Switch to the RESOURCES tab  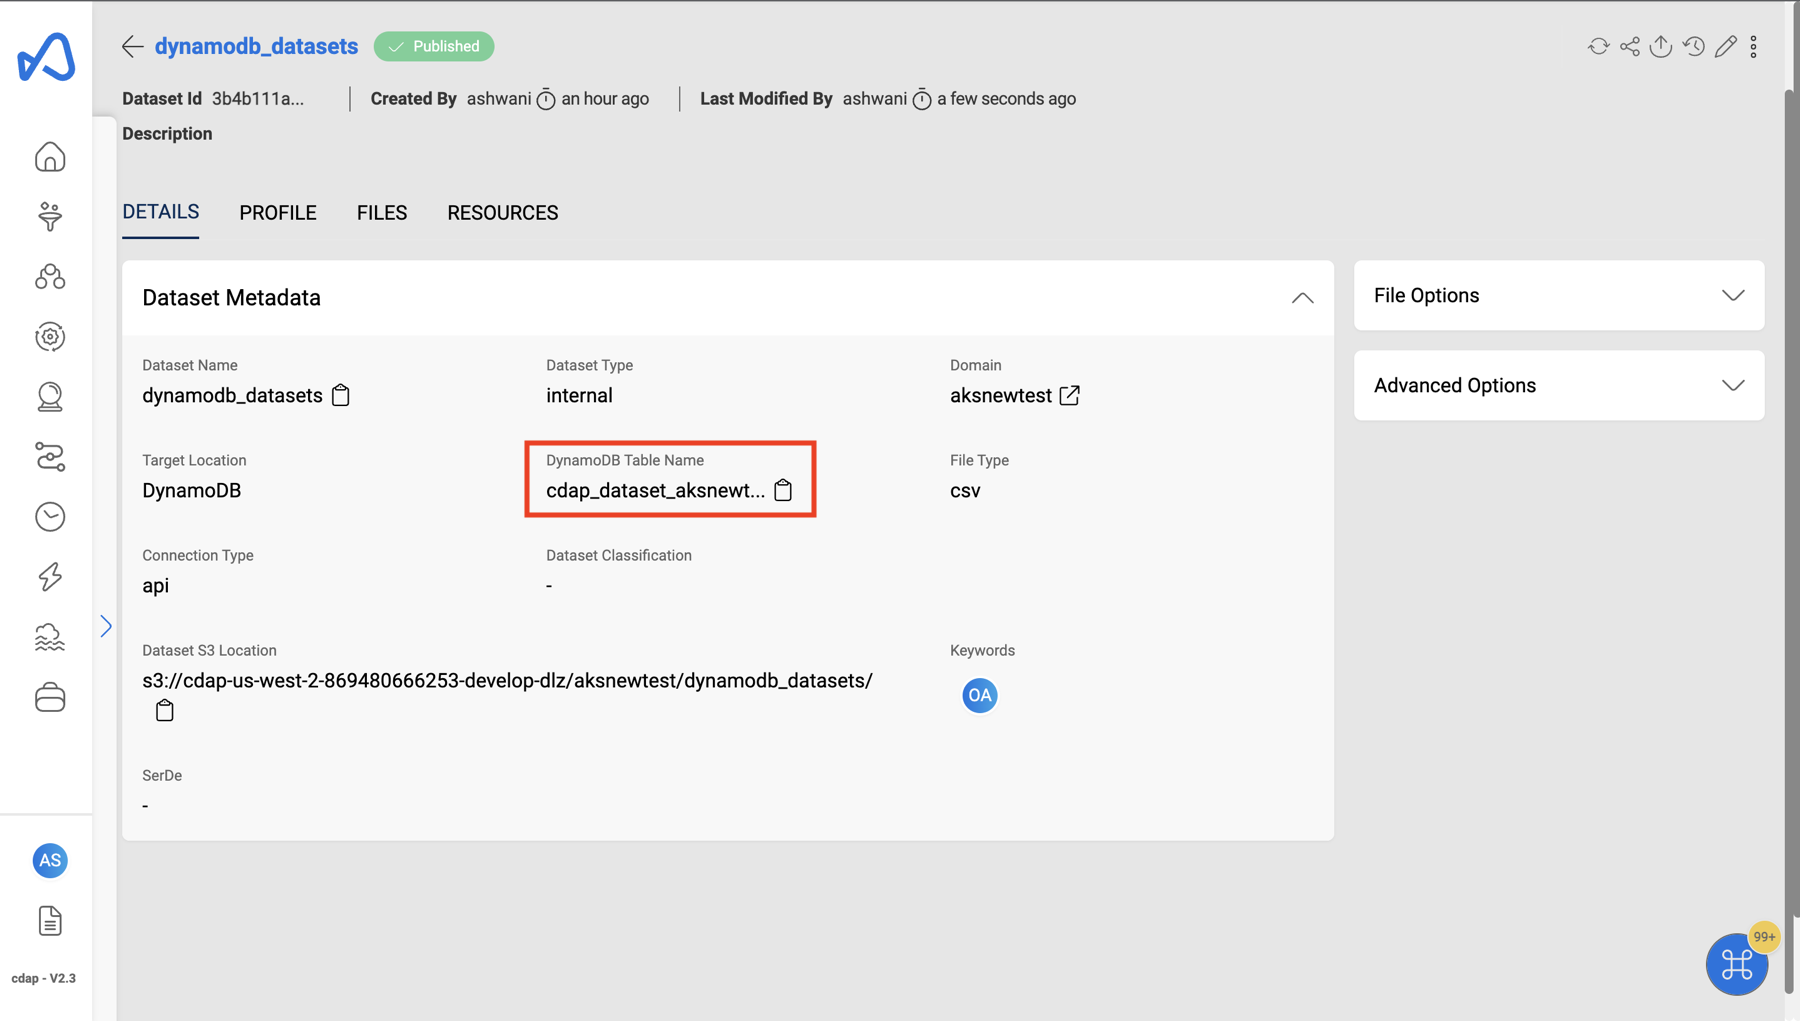(503, 213)
